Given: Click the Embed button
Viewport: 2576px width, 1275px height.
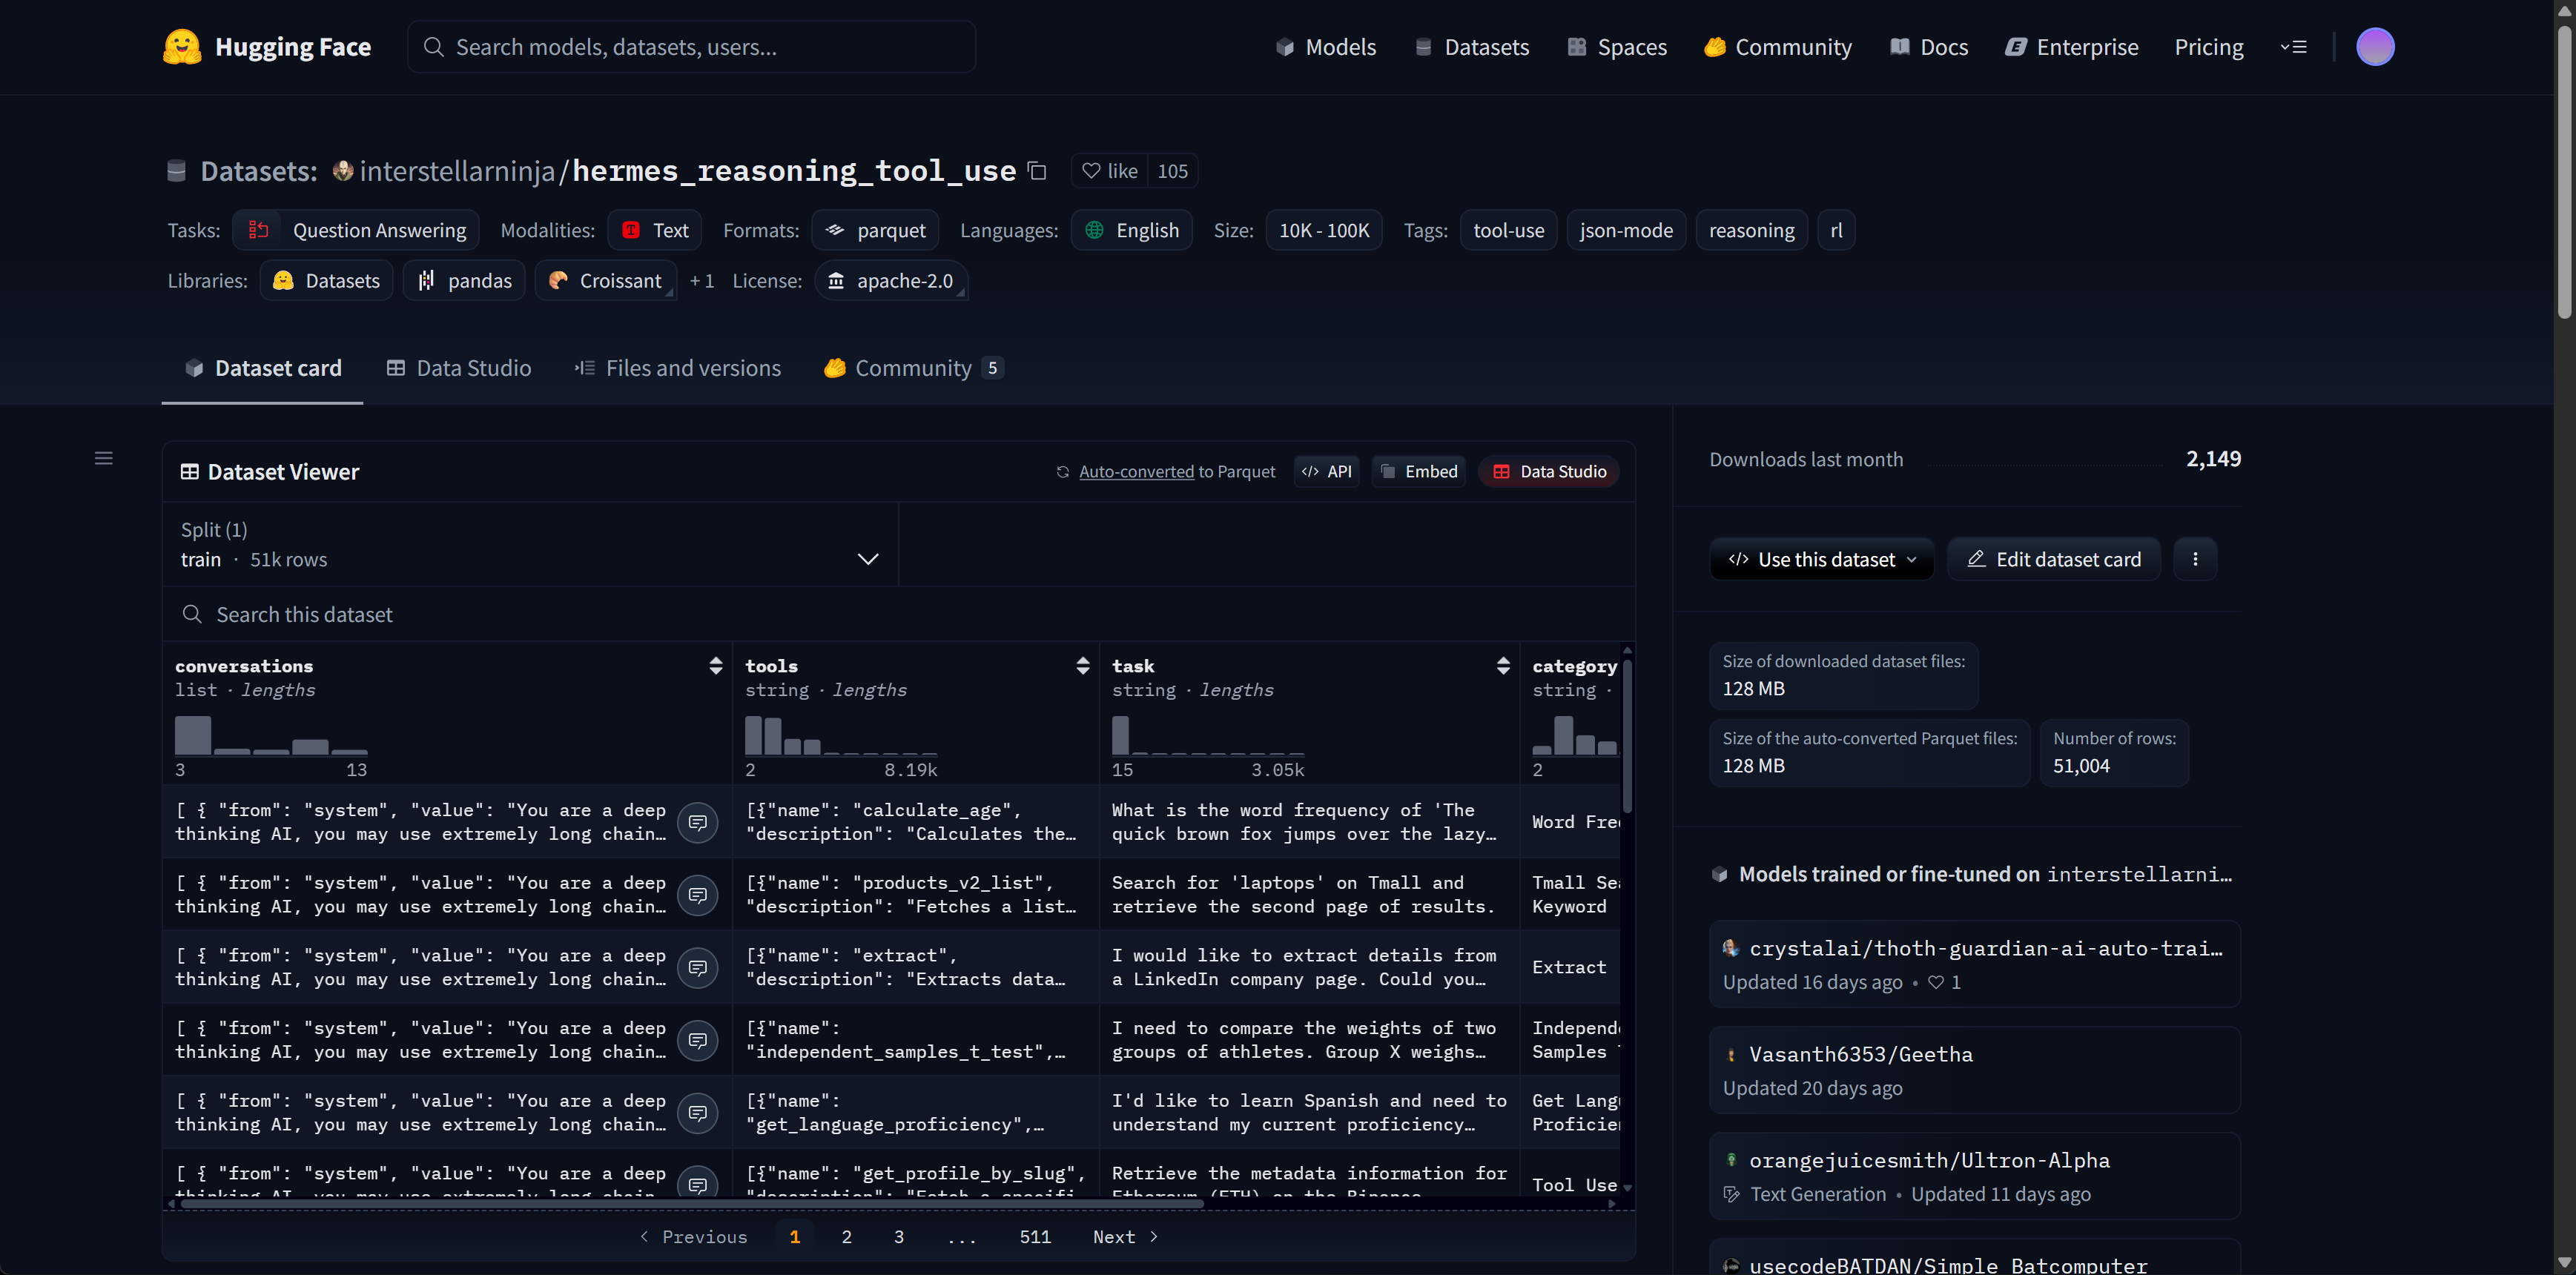Looking at the screenshot, I should coord(1419,471).
